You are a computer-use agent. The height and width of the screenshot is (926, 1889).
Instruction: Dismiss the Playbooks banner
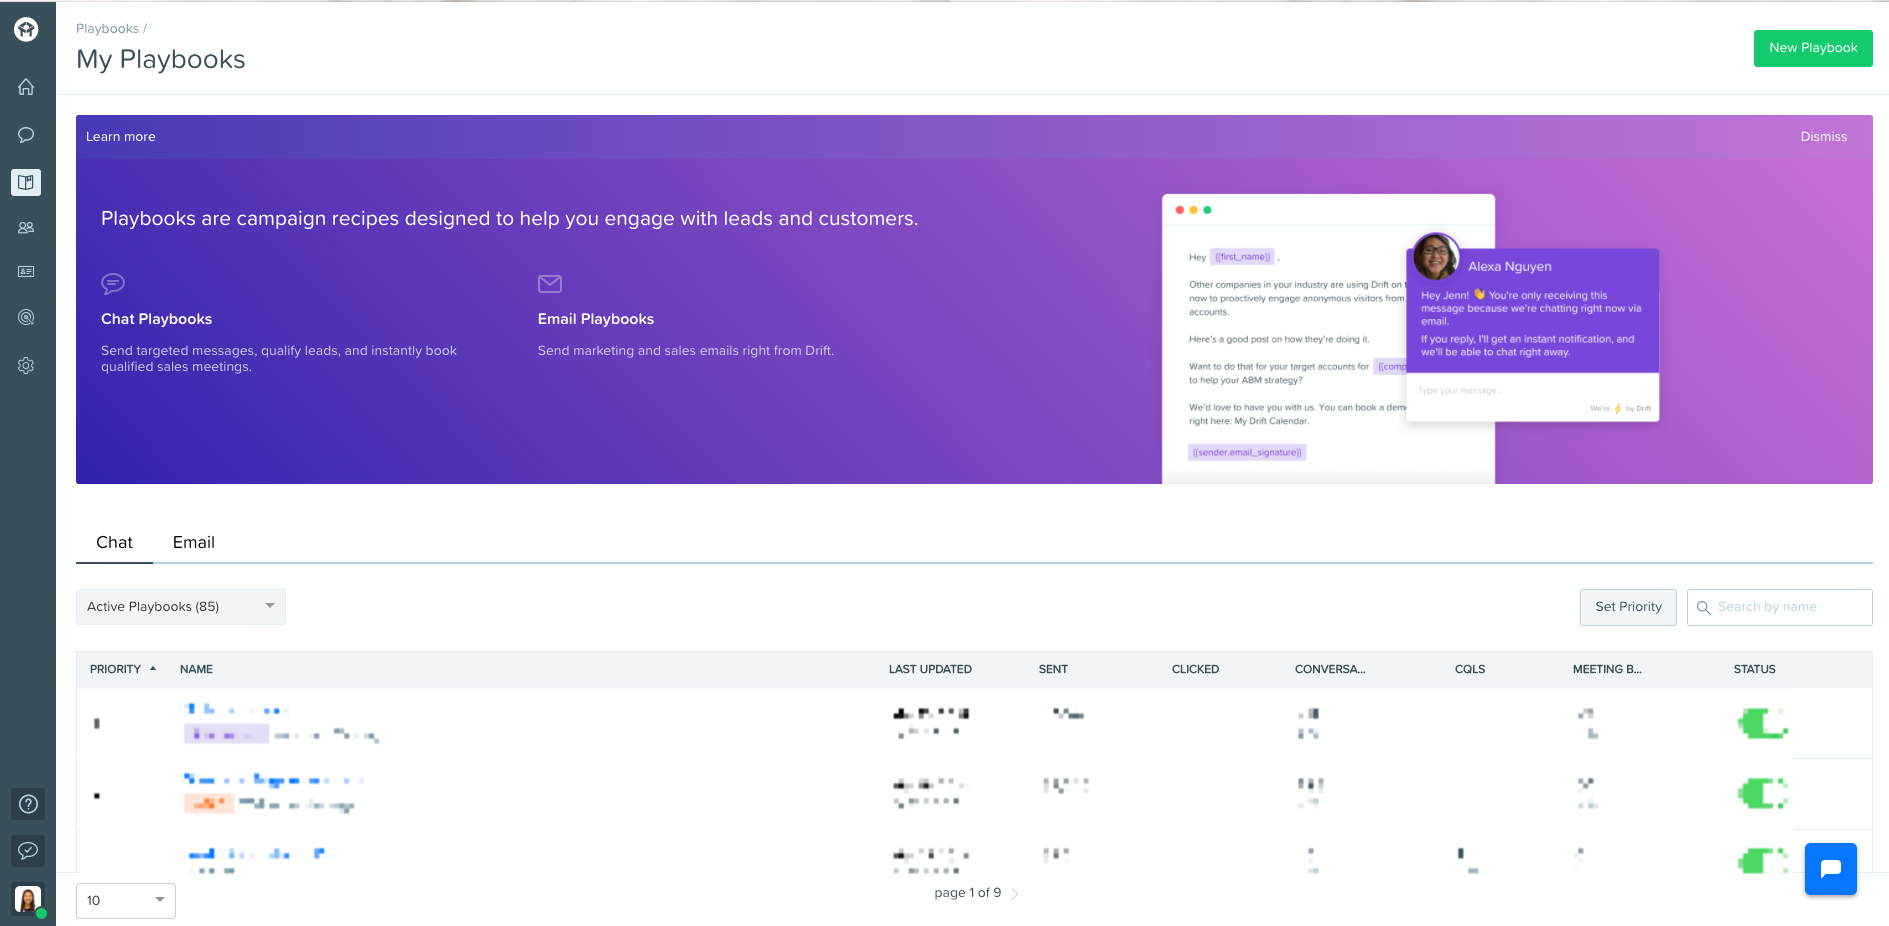point(1824,137)
